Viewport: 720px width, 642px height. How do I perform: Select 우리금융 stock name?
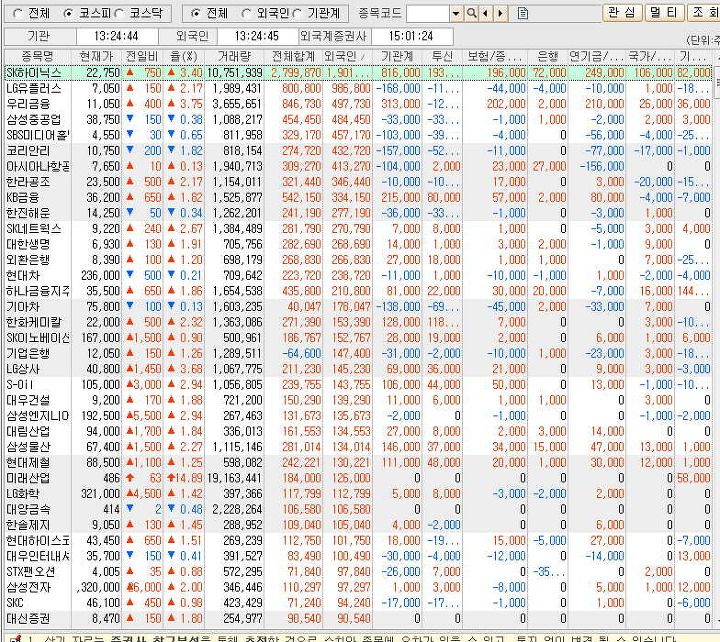[x=28, y=104]
